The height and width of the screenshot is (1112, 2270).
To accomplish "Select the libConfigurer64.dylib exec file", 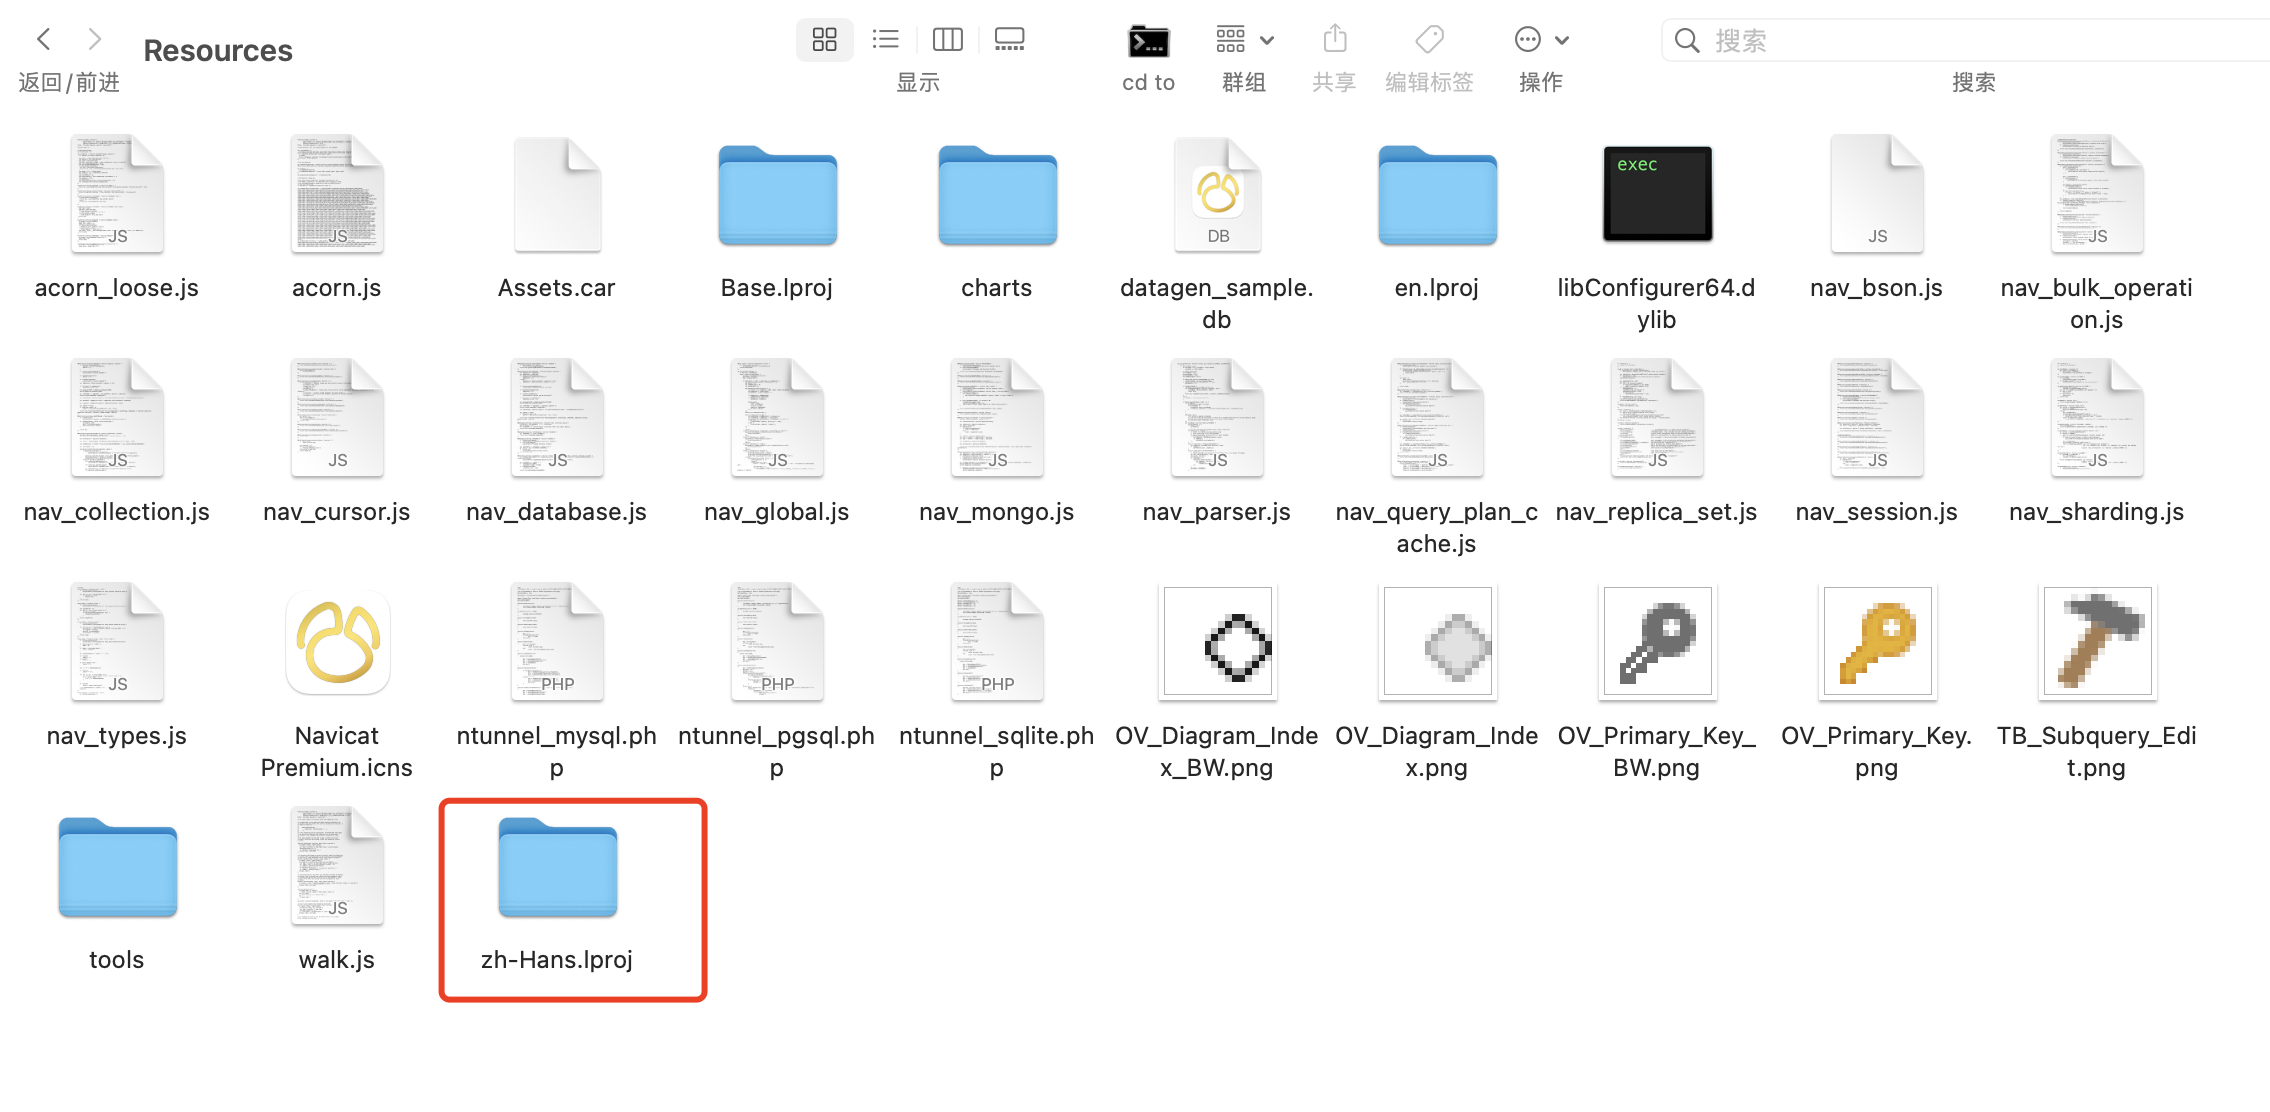I will [x=1657, y=194].
